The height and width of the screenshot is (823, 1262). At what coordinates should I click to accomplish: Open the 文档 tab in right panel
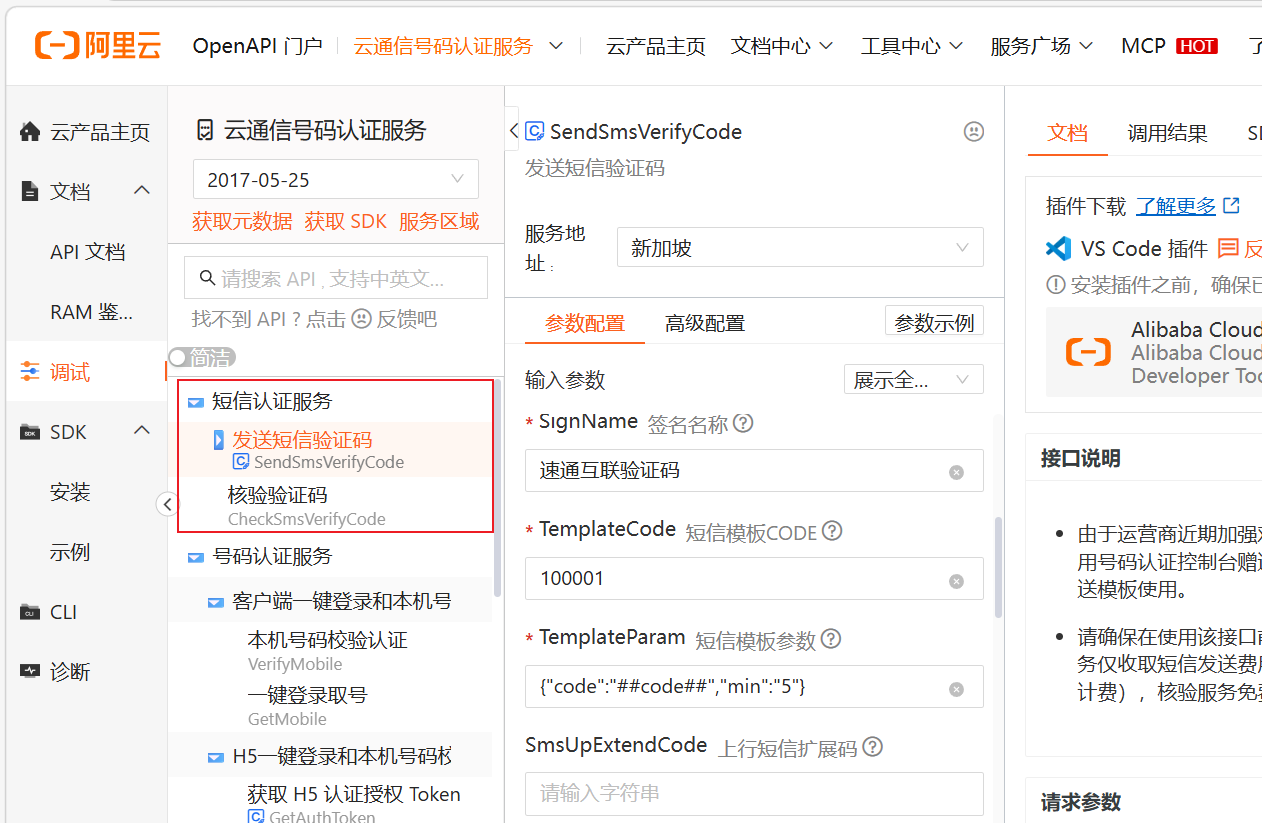pos(1067,132)
